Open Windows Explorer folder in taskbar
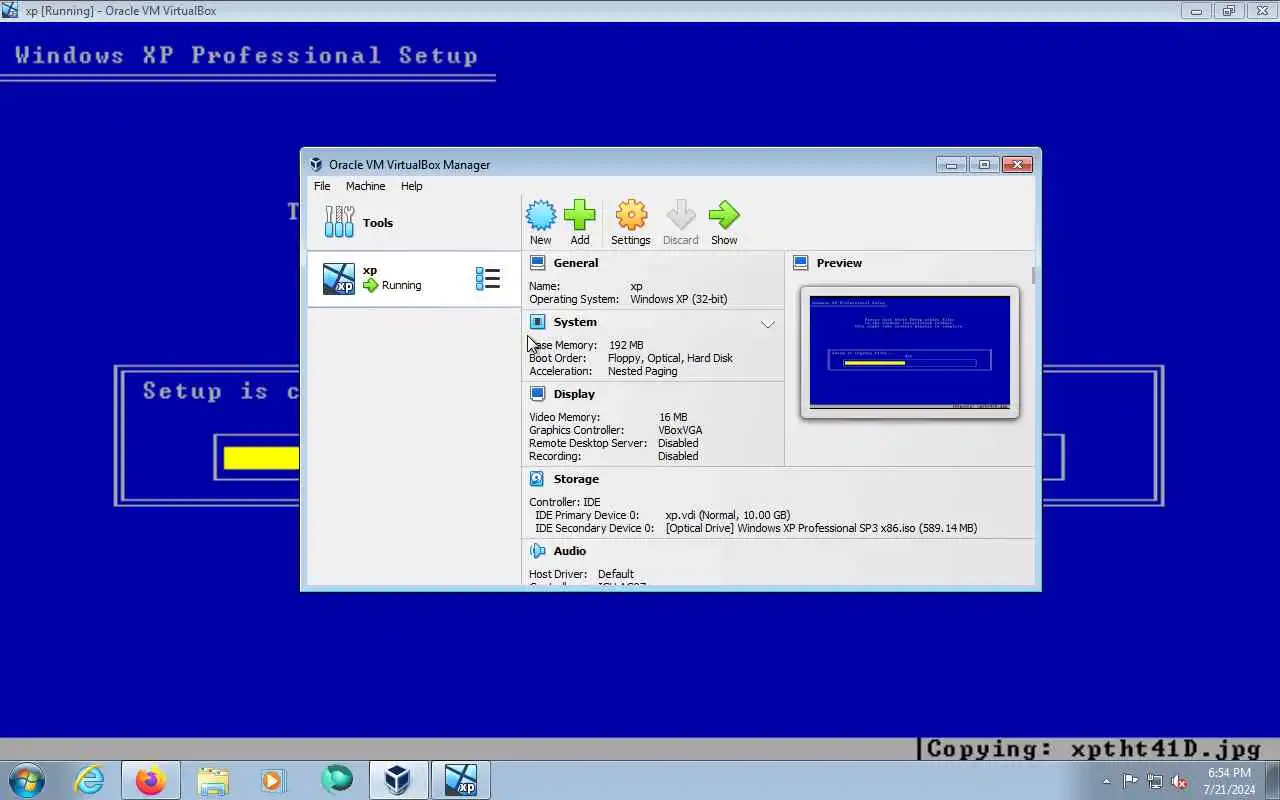 (x=213, y=780)
